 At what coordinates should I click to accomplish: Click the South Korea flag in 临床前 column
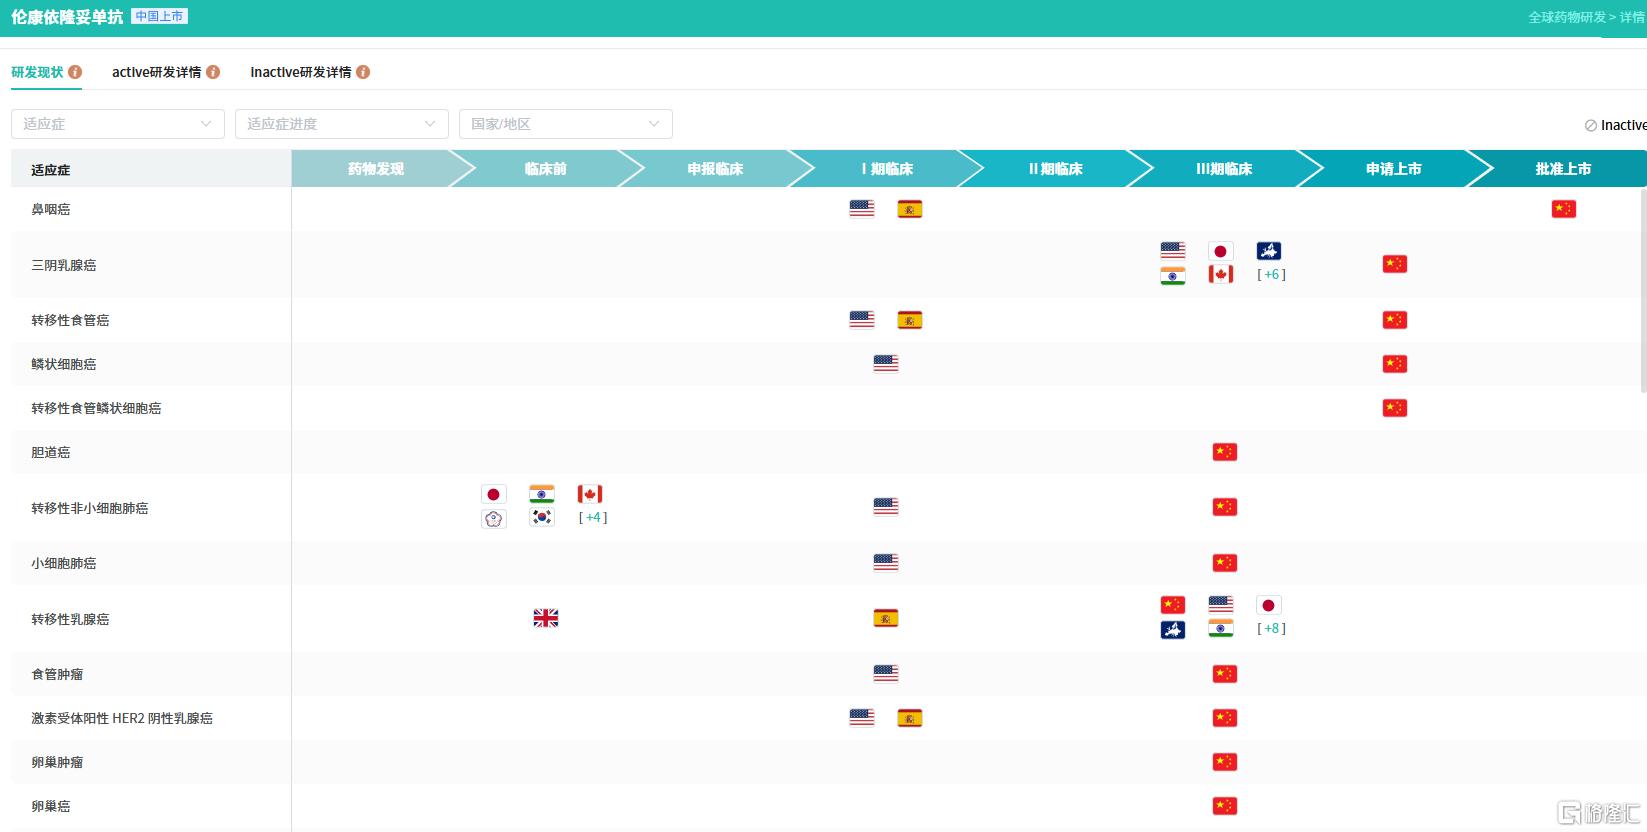[x=542, y=518]
